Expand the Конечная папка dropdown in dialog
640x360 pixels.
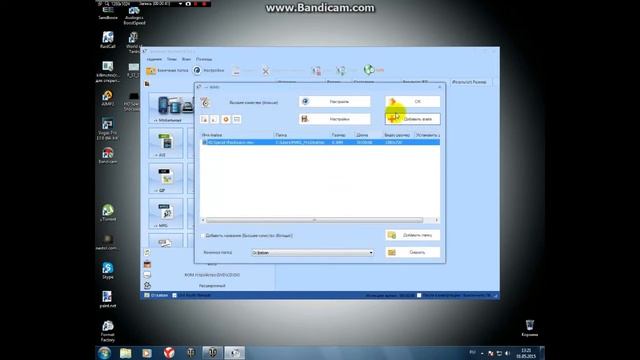pos(371,253)
